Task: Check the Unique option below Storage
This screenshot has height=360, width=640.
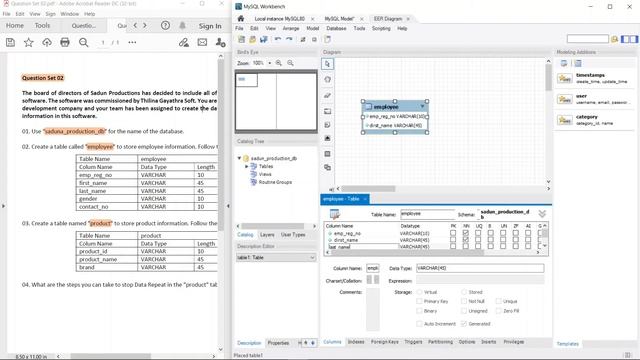Action: pyautogui.click(x=498, y=301)
